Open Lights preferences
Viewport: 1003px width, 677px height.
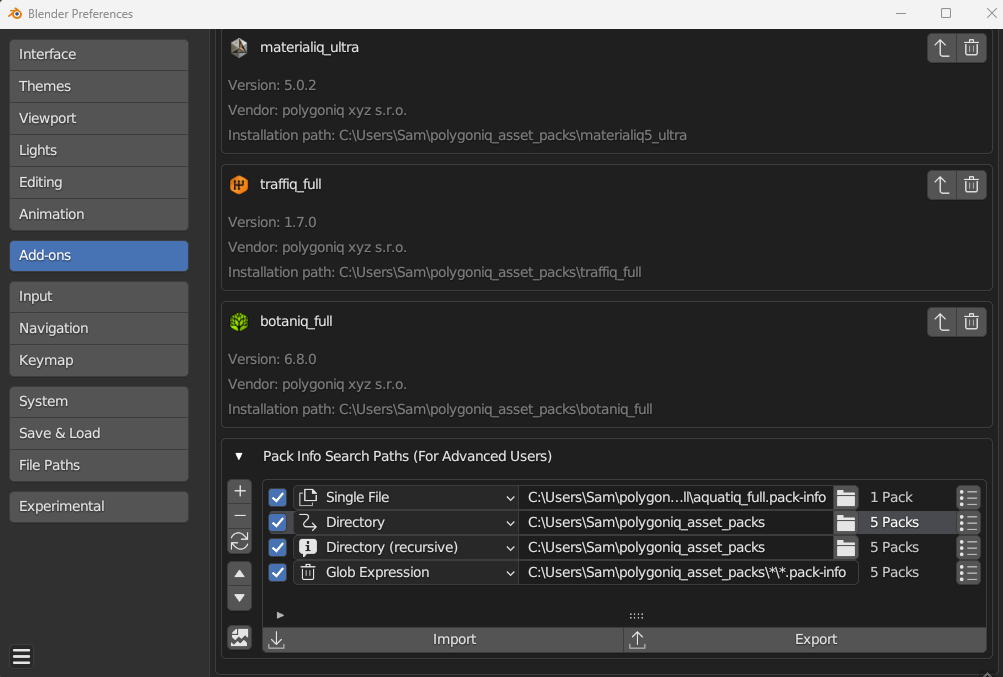coord(99,150)
